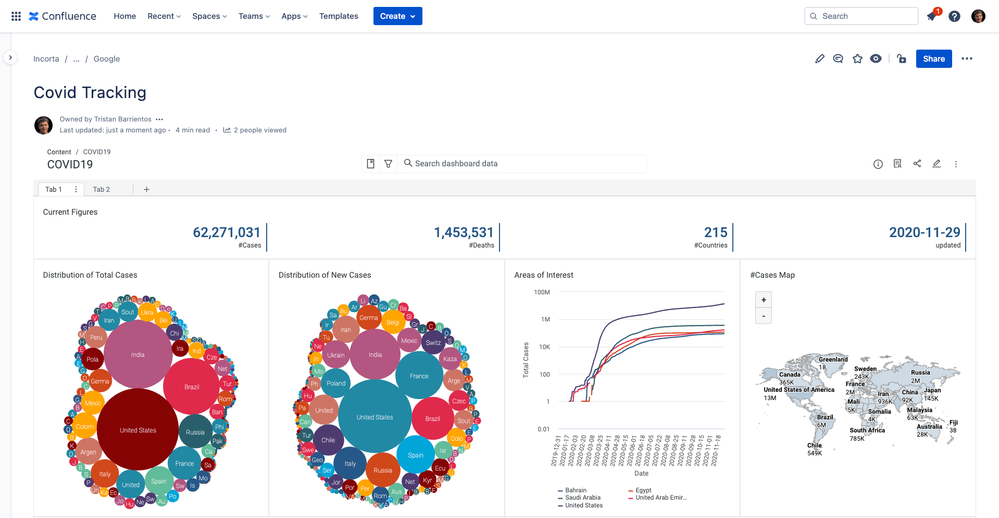Click in Search dashboard data field
The image size is (999, 518).
(x=524, y=164)
